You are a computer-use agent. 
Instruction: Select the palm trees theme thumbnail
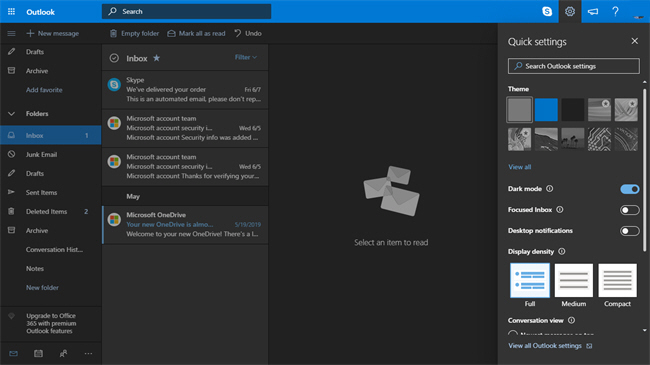(x=573, y=139)
